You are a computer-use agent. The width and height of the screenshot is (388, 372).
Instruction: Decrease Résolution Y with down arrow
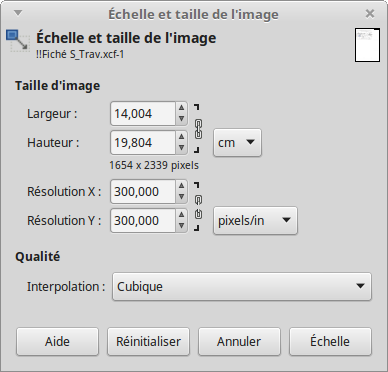coord(181,226)
